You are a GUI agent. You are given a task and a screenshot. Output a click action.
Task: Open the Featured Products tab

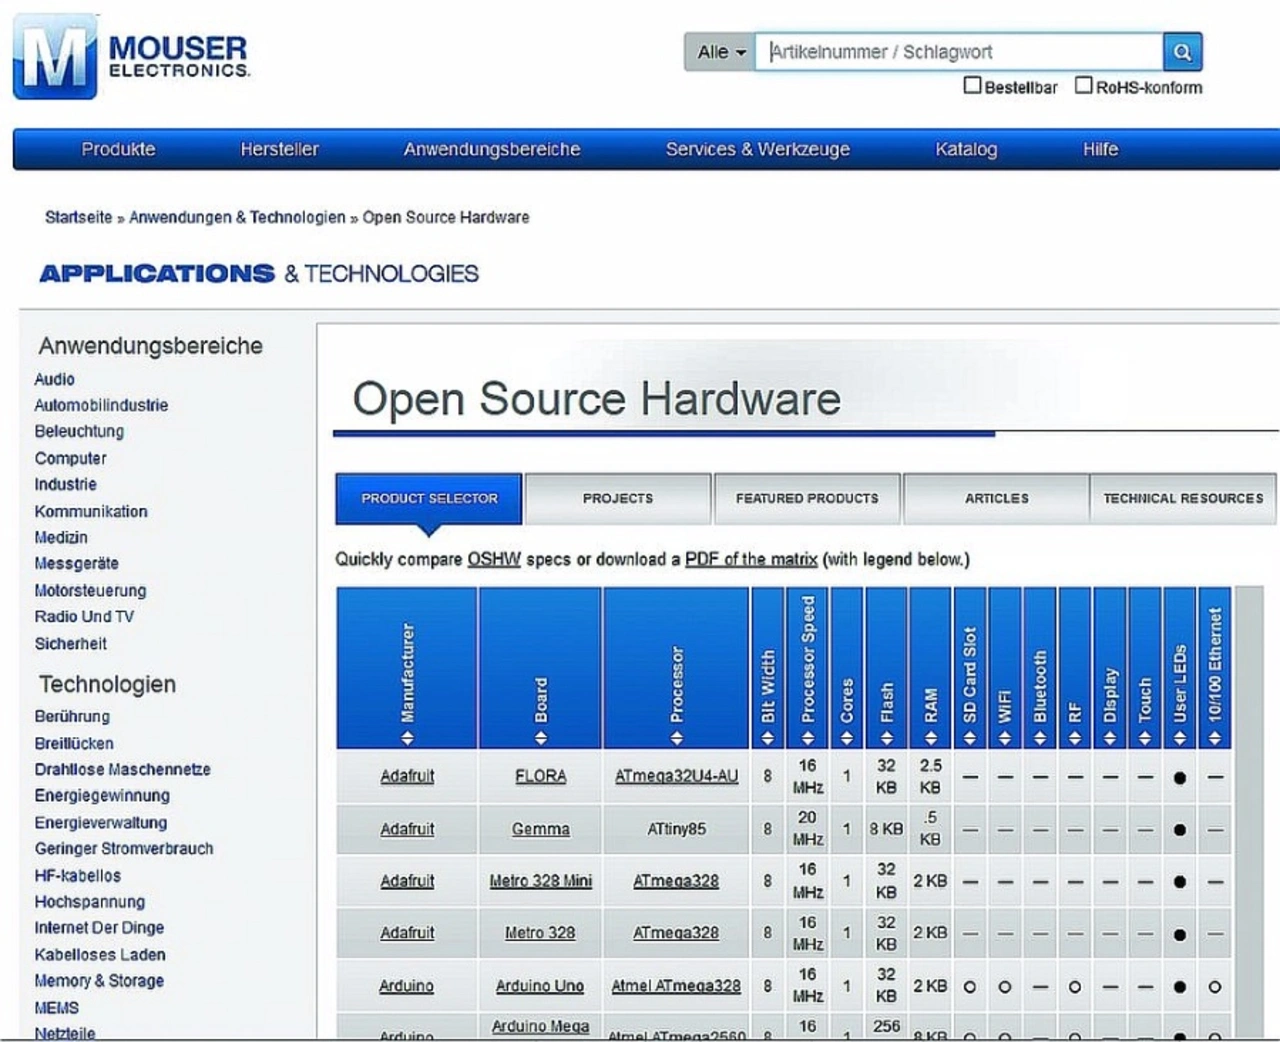pos(807,498)
